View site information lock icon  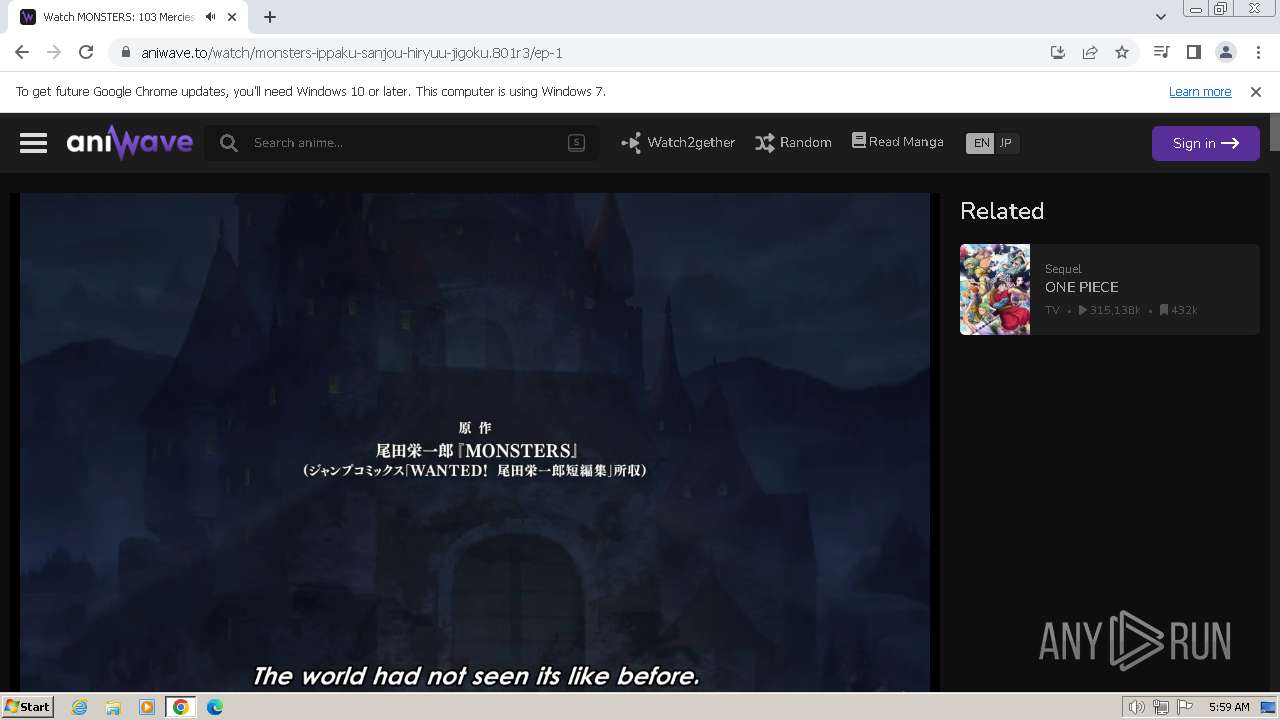click(x=125, y=52)
